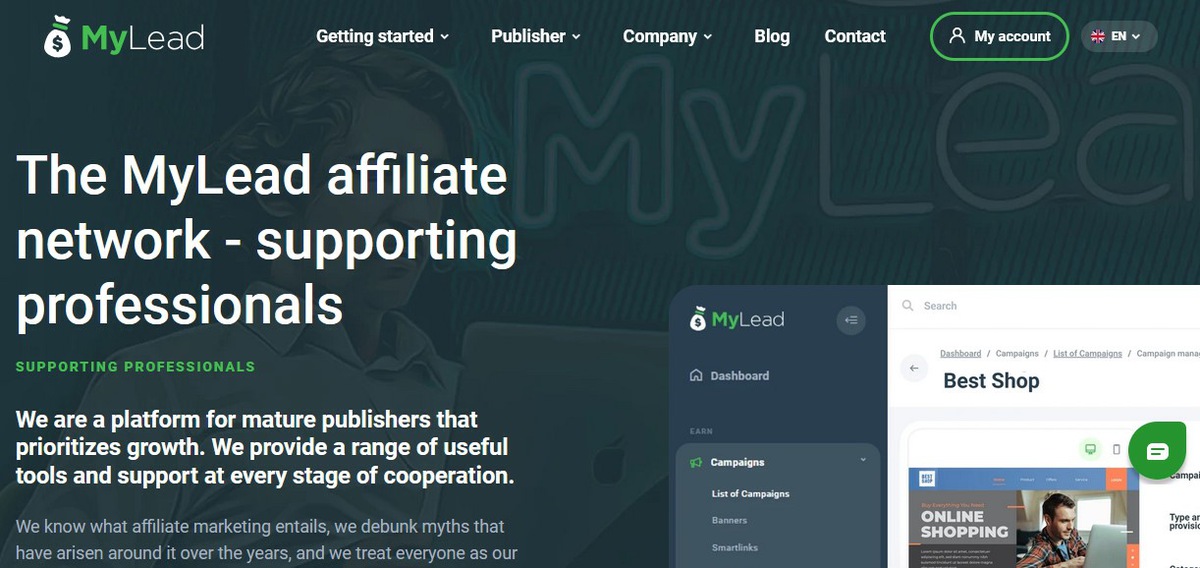Image resolution: width=1200 pixels, height=568 pixels.
Task: Select Banners in the sidebar
Action: click(x=729, y=520)
